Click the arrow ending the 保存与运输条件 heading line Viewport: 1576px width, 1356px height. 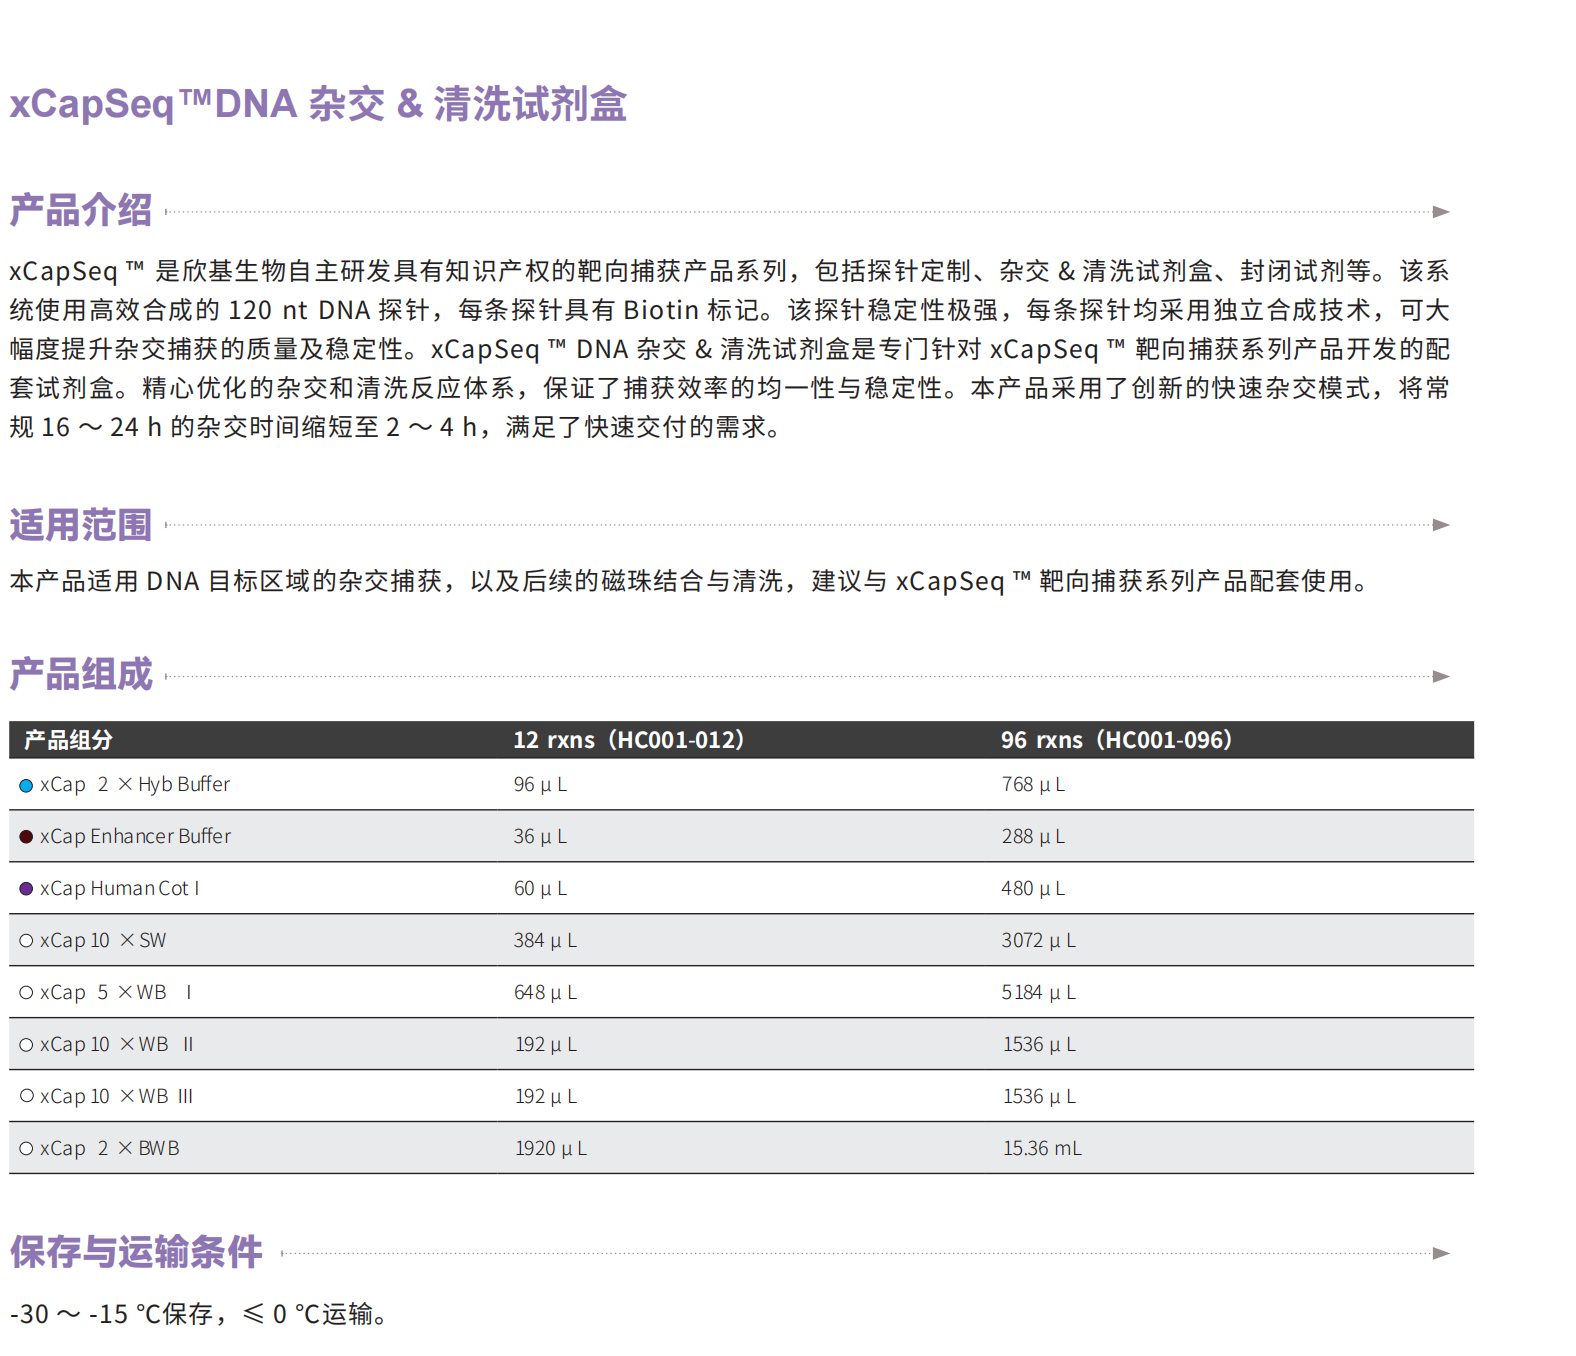[x=1441, y=1254]
